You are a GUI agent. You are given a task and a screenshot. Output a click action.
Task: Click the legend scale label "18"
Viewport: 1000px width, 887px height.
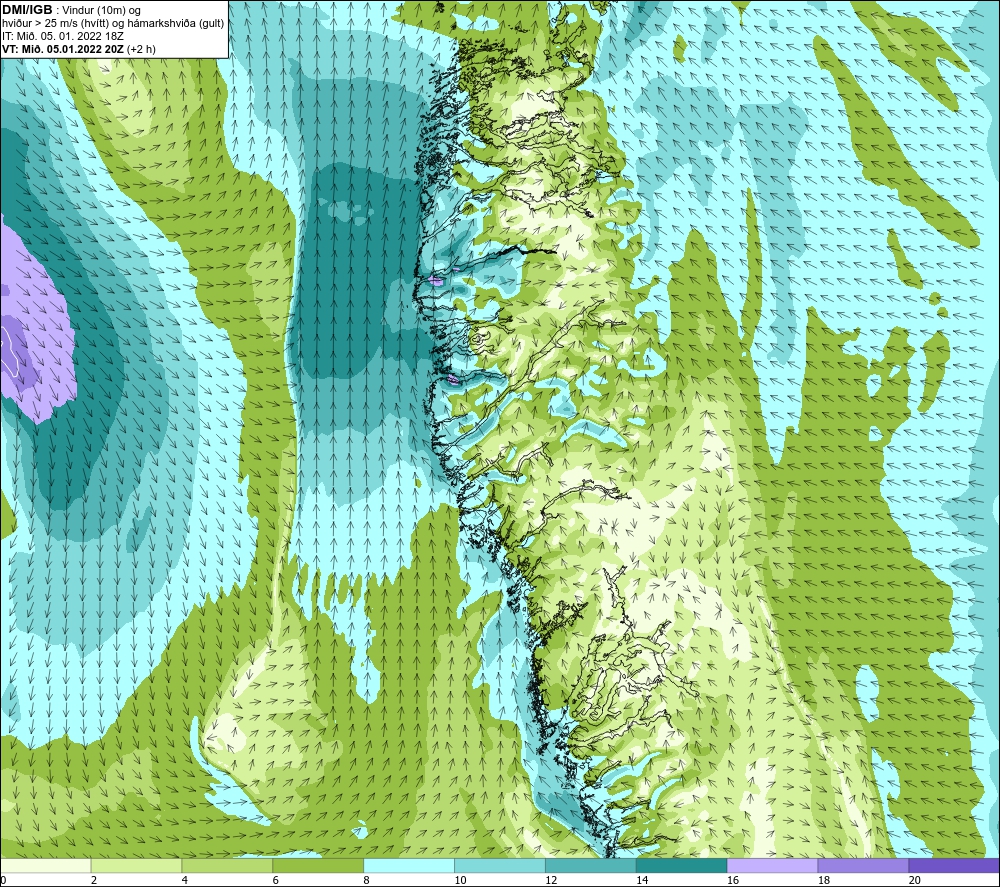tap(824, 881)
